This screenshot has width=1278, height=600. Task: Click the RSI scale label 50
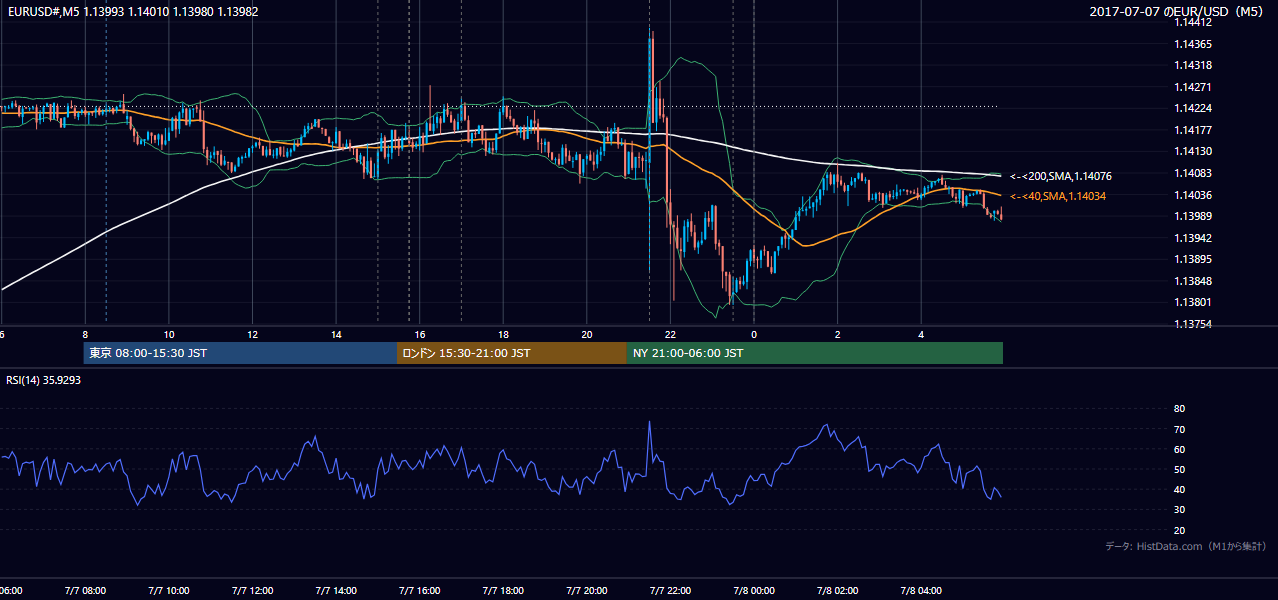point(1180,469)
